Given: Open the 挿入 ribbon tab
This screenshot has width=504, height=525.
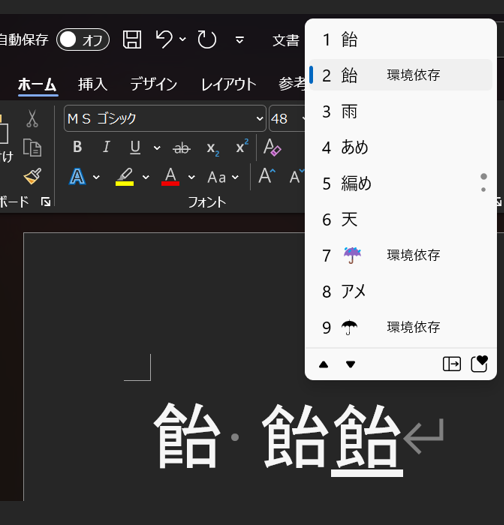Looking at the screenshot, I should 93,84.
